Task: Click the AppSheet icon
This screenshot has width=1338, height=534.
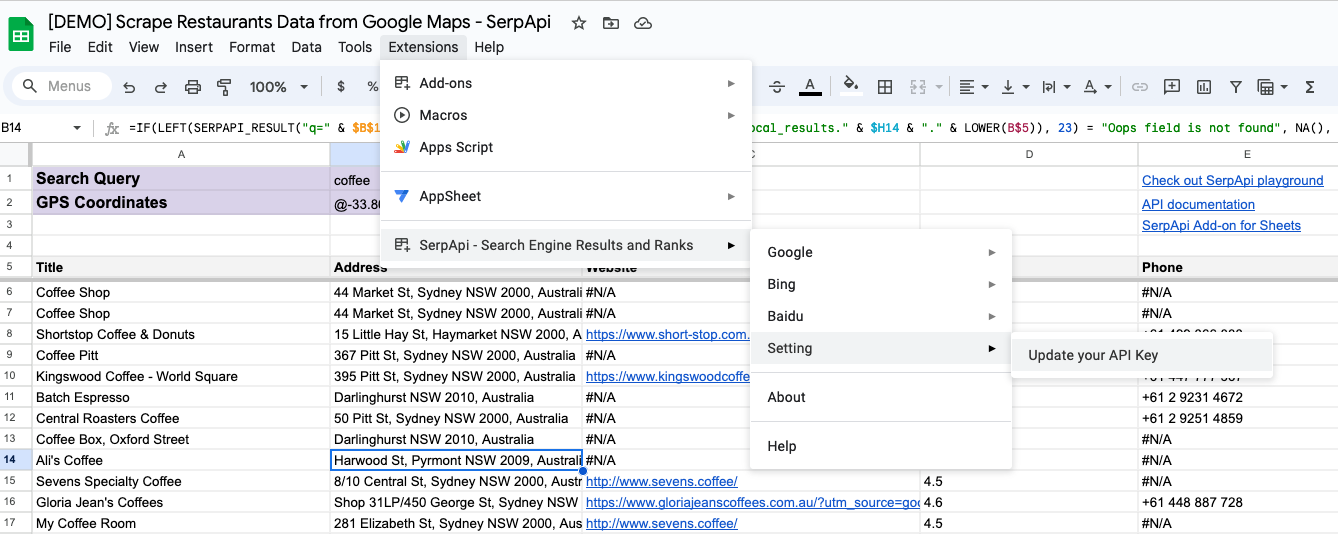Action: coord(402,196)
